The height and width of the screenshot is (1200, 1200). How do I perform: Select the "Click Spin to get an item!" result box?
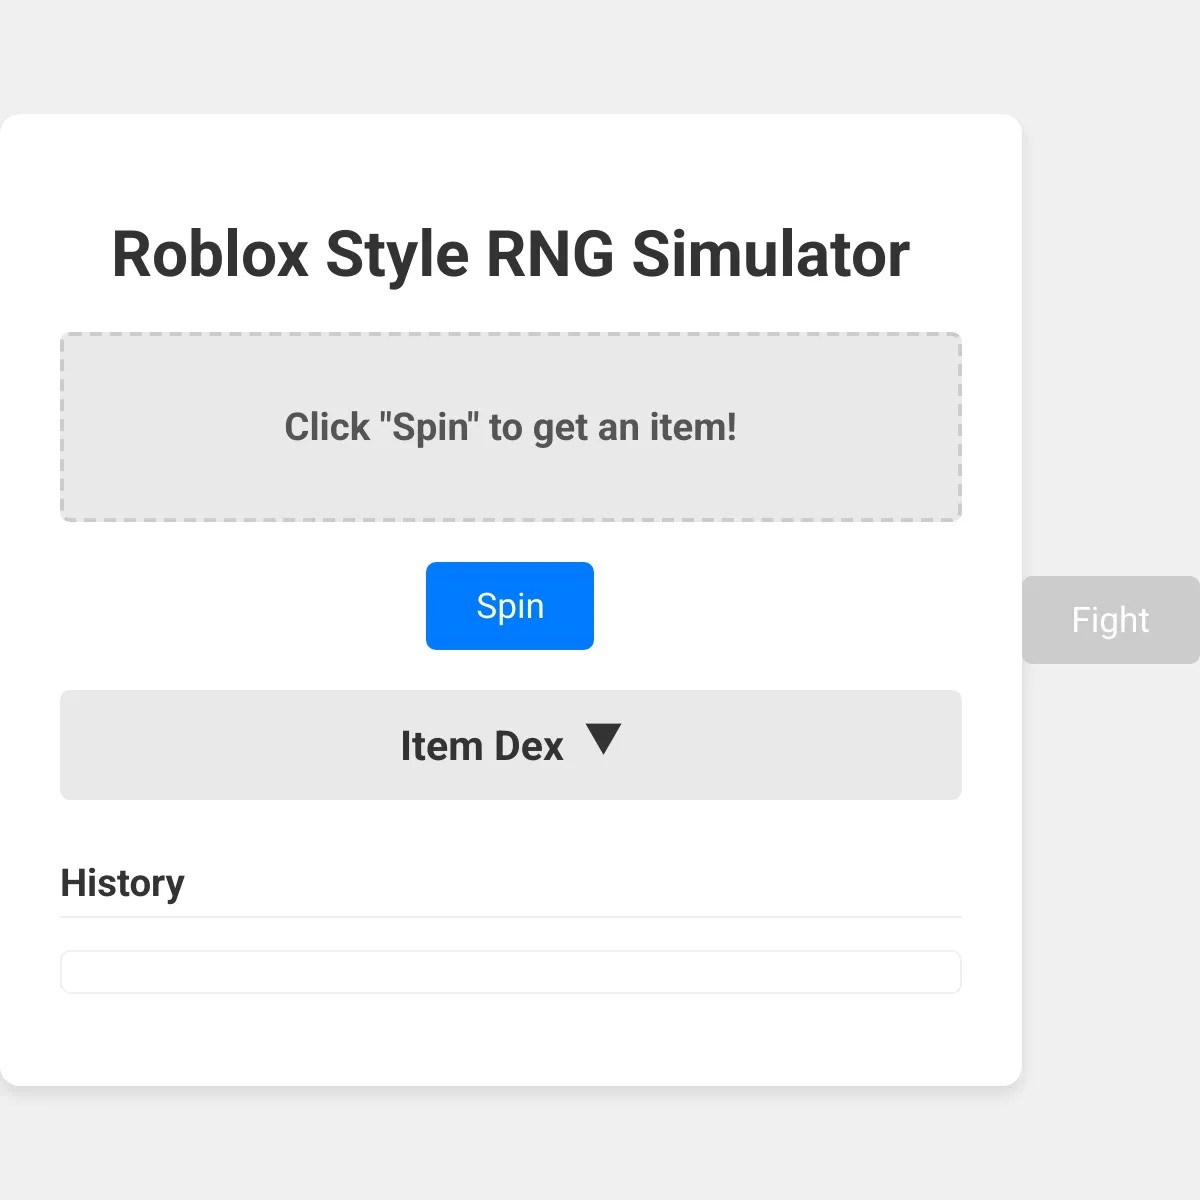click(x=511, y=427)
